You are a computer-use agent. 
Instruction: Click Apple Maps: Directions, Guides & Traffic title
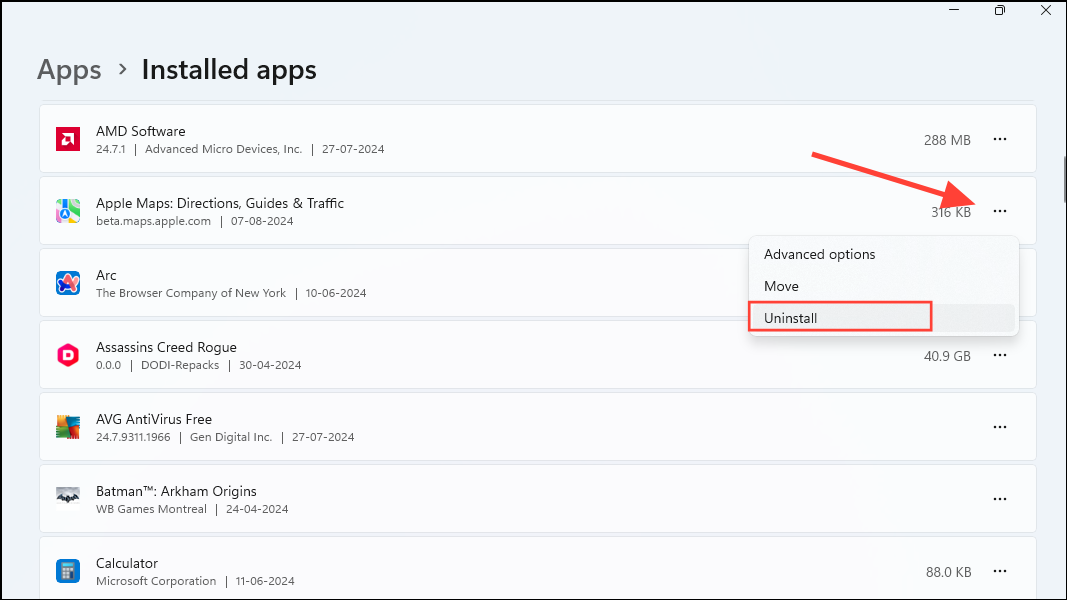click(220, 203)
